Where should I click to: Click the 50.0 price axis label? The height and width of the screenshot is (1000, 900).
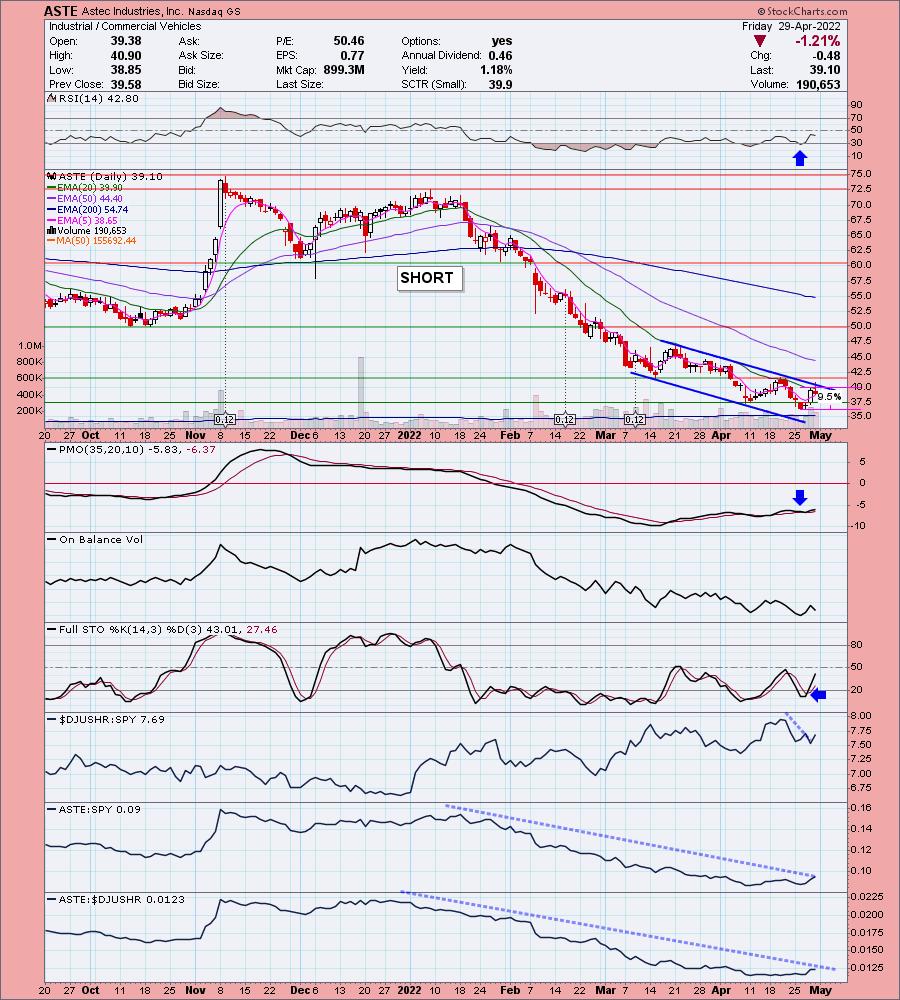point(860,326)
